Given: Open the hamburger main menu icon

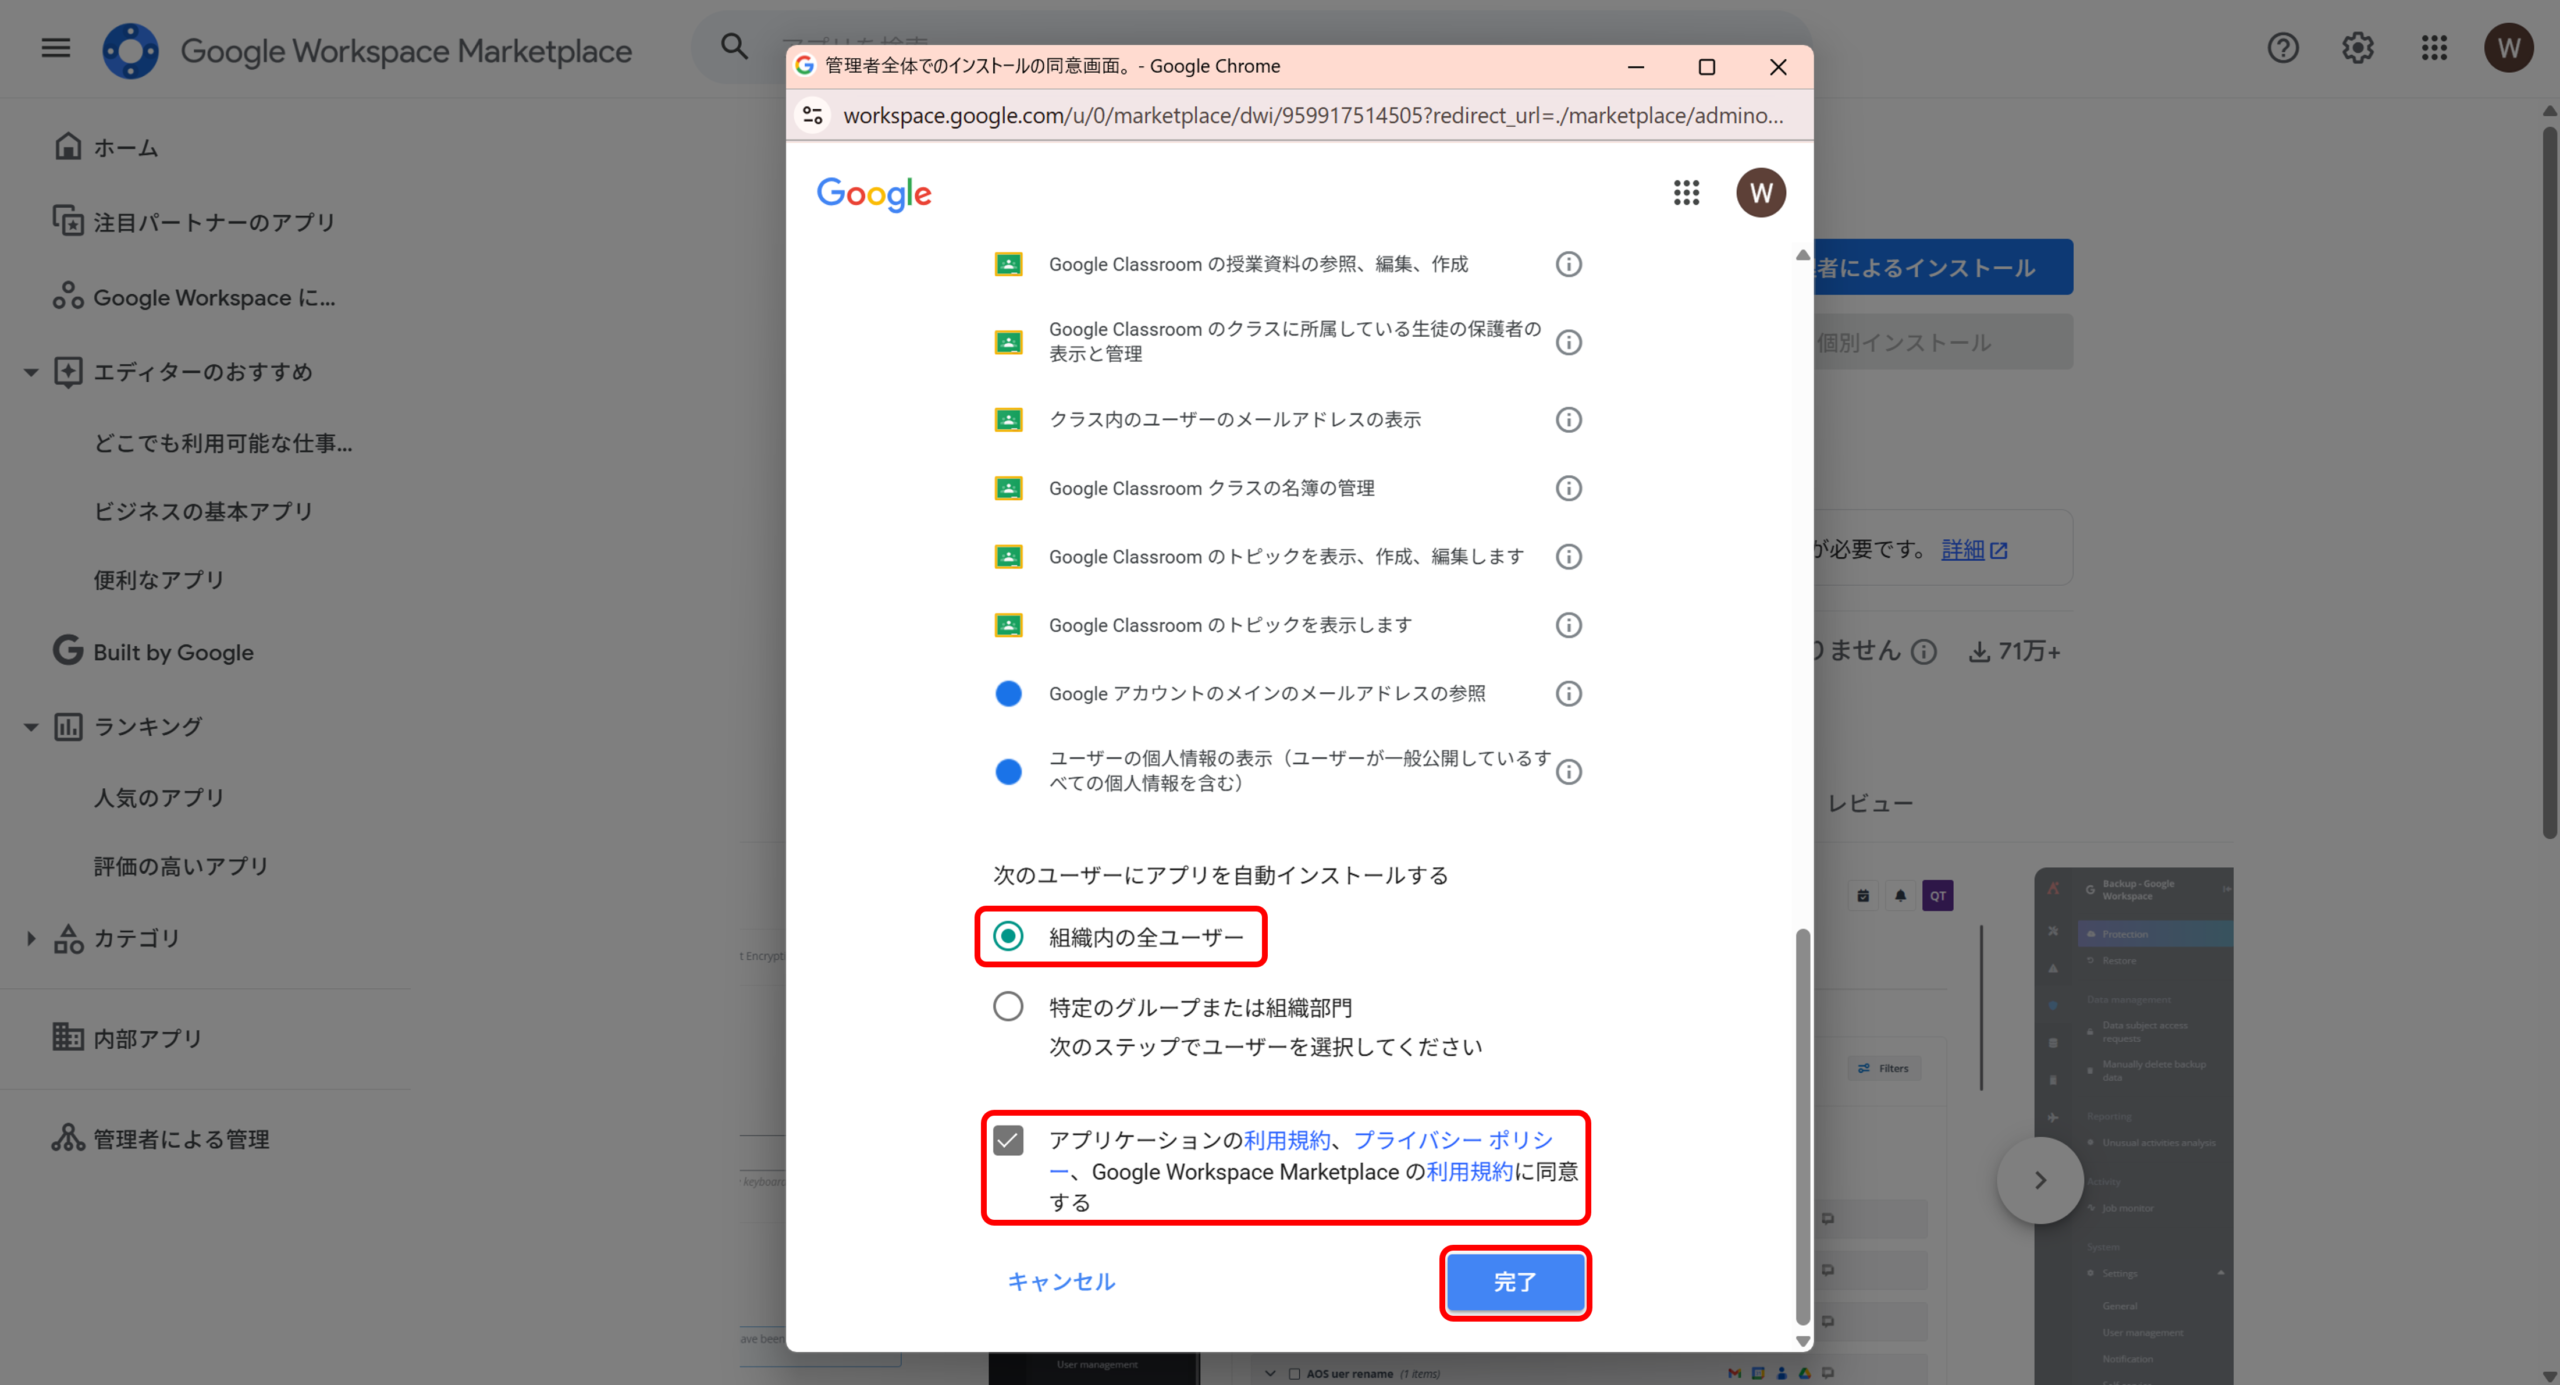Looking at the screenshot, I should [x=56, y=47].
